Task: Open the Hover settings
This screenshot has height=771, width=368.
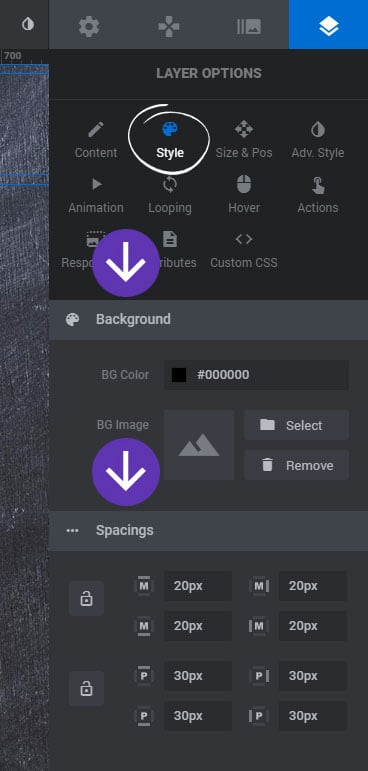Action: (x=244, y=196)
